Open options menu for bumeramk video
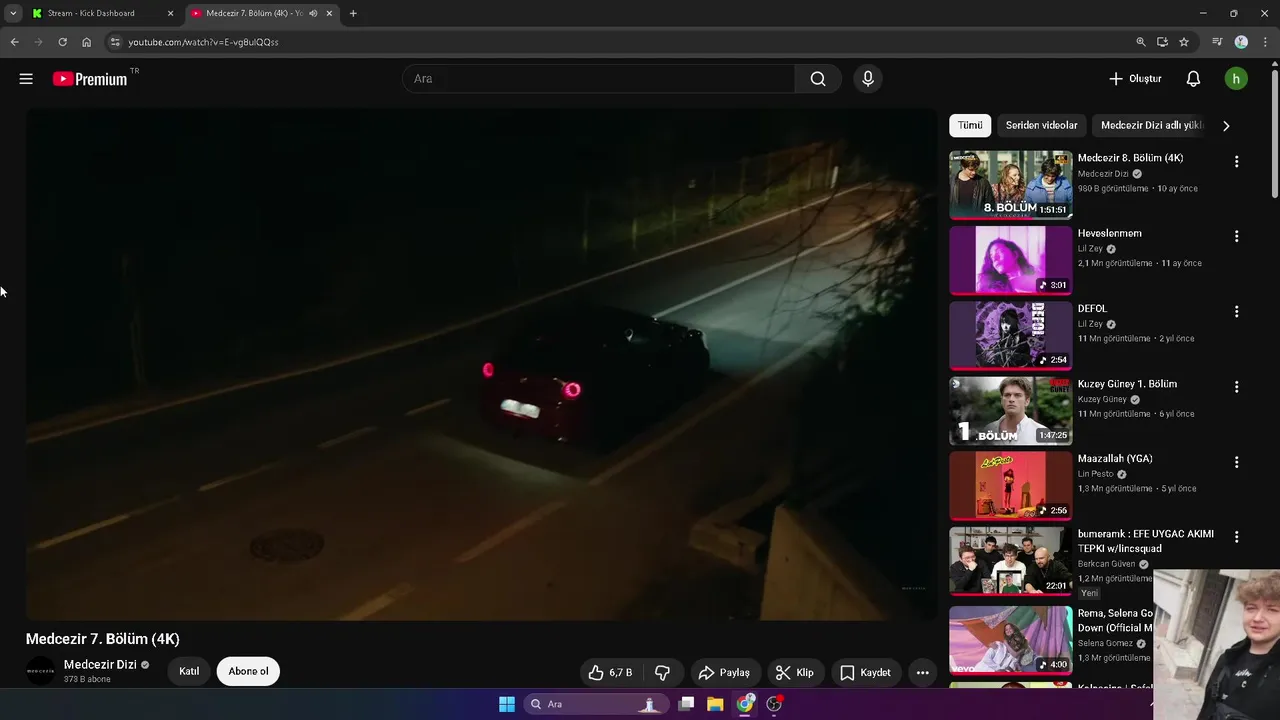Image resolution: width=1280 pixels, height=720 pixels. (x=1236, y=537)
